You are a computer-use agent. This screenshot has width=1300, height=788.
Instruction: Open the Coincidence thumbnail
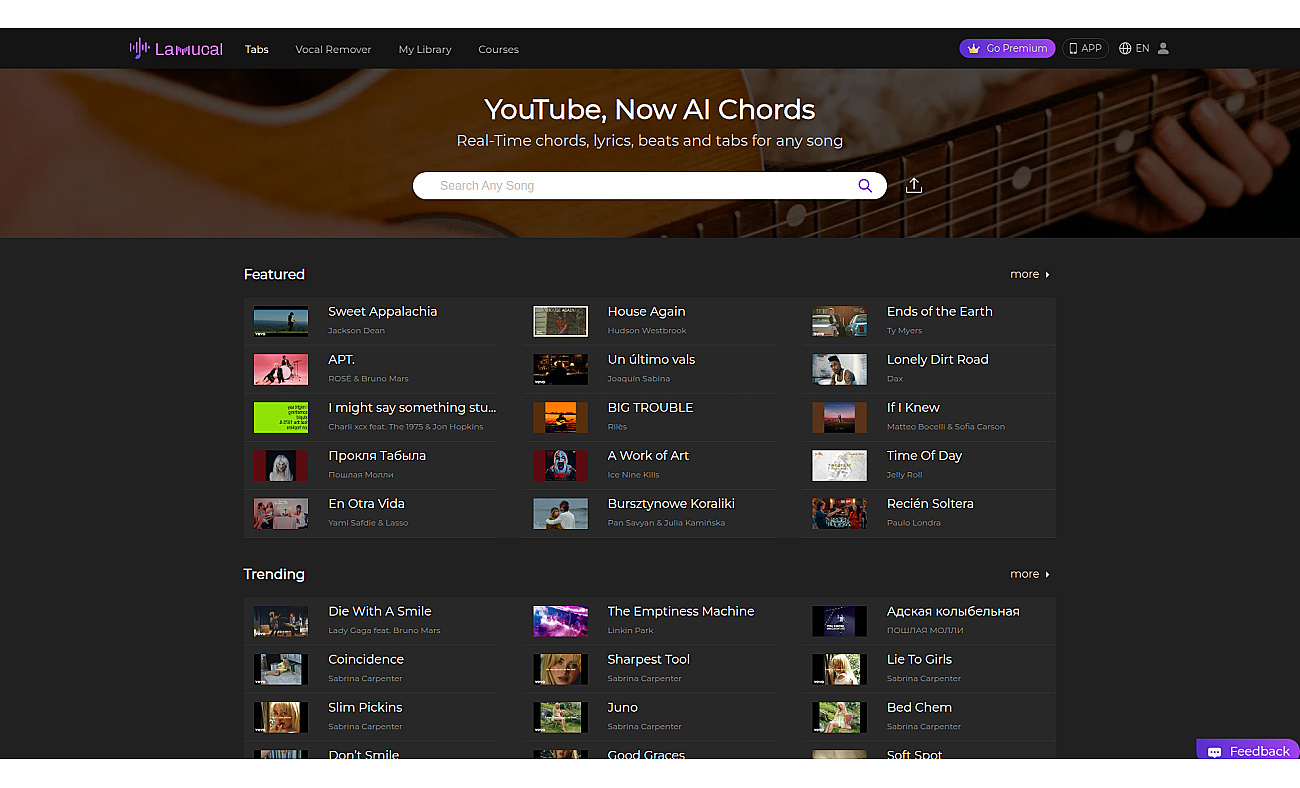point(281,669)
